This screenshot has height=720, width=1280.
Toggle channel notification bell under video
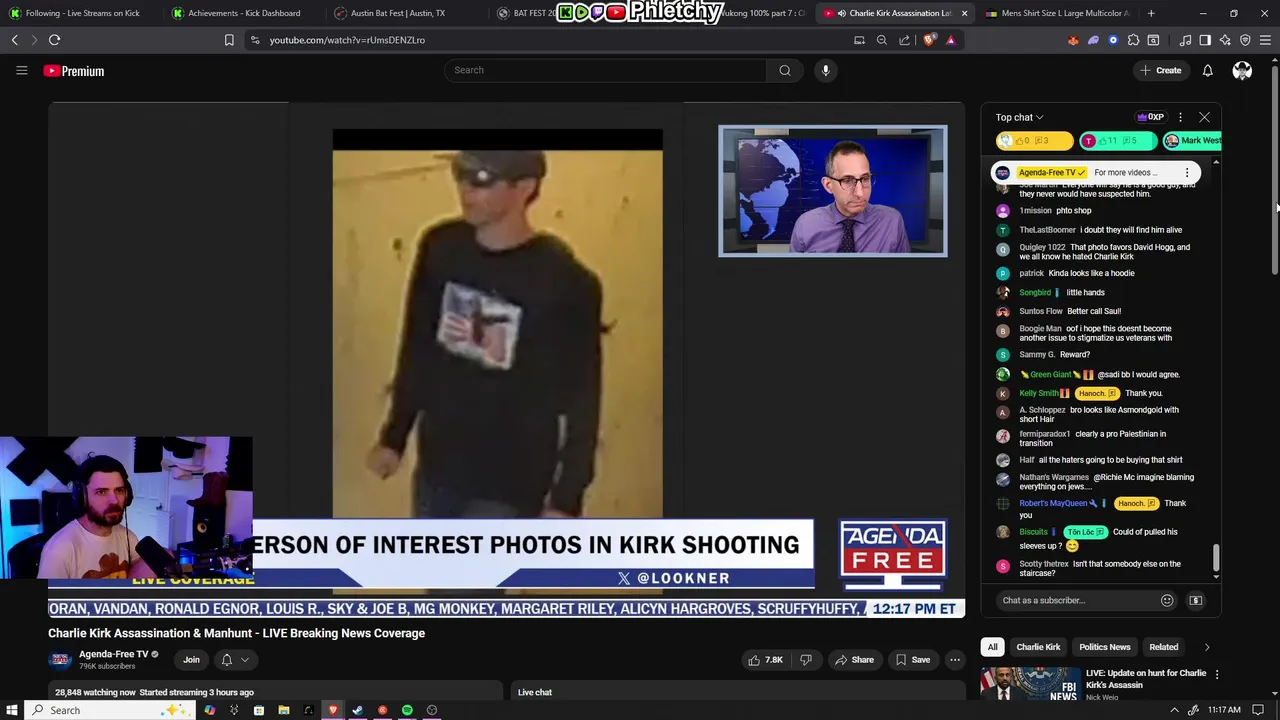coord(235,660)
